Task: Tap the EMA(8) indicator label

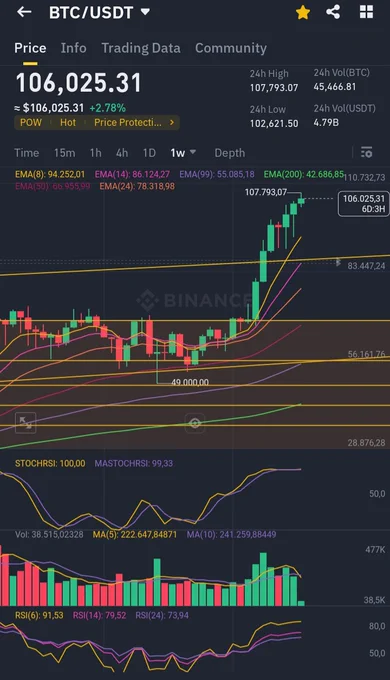Action: pos(50,175)
